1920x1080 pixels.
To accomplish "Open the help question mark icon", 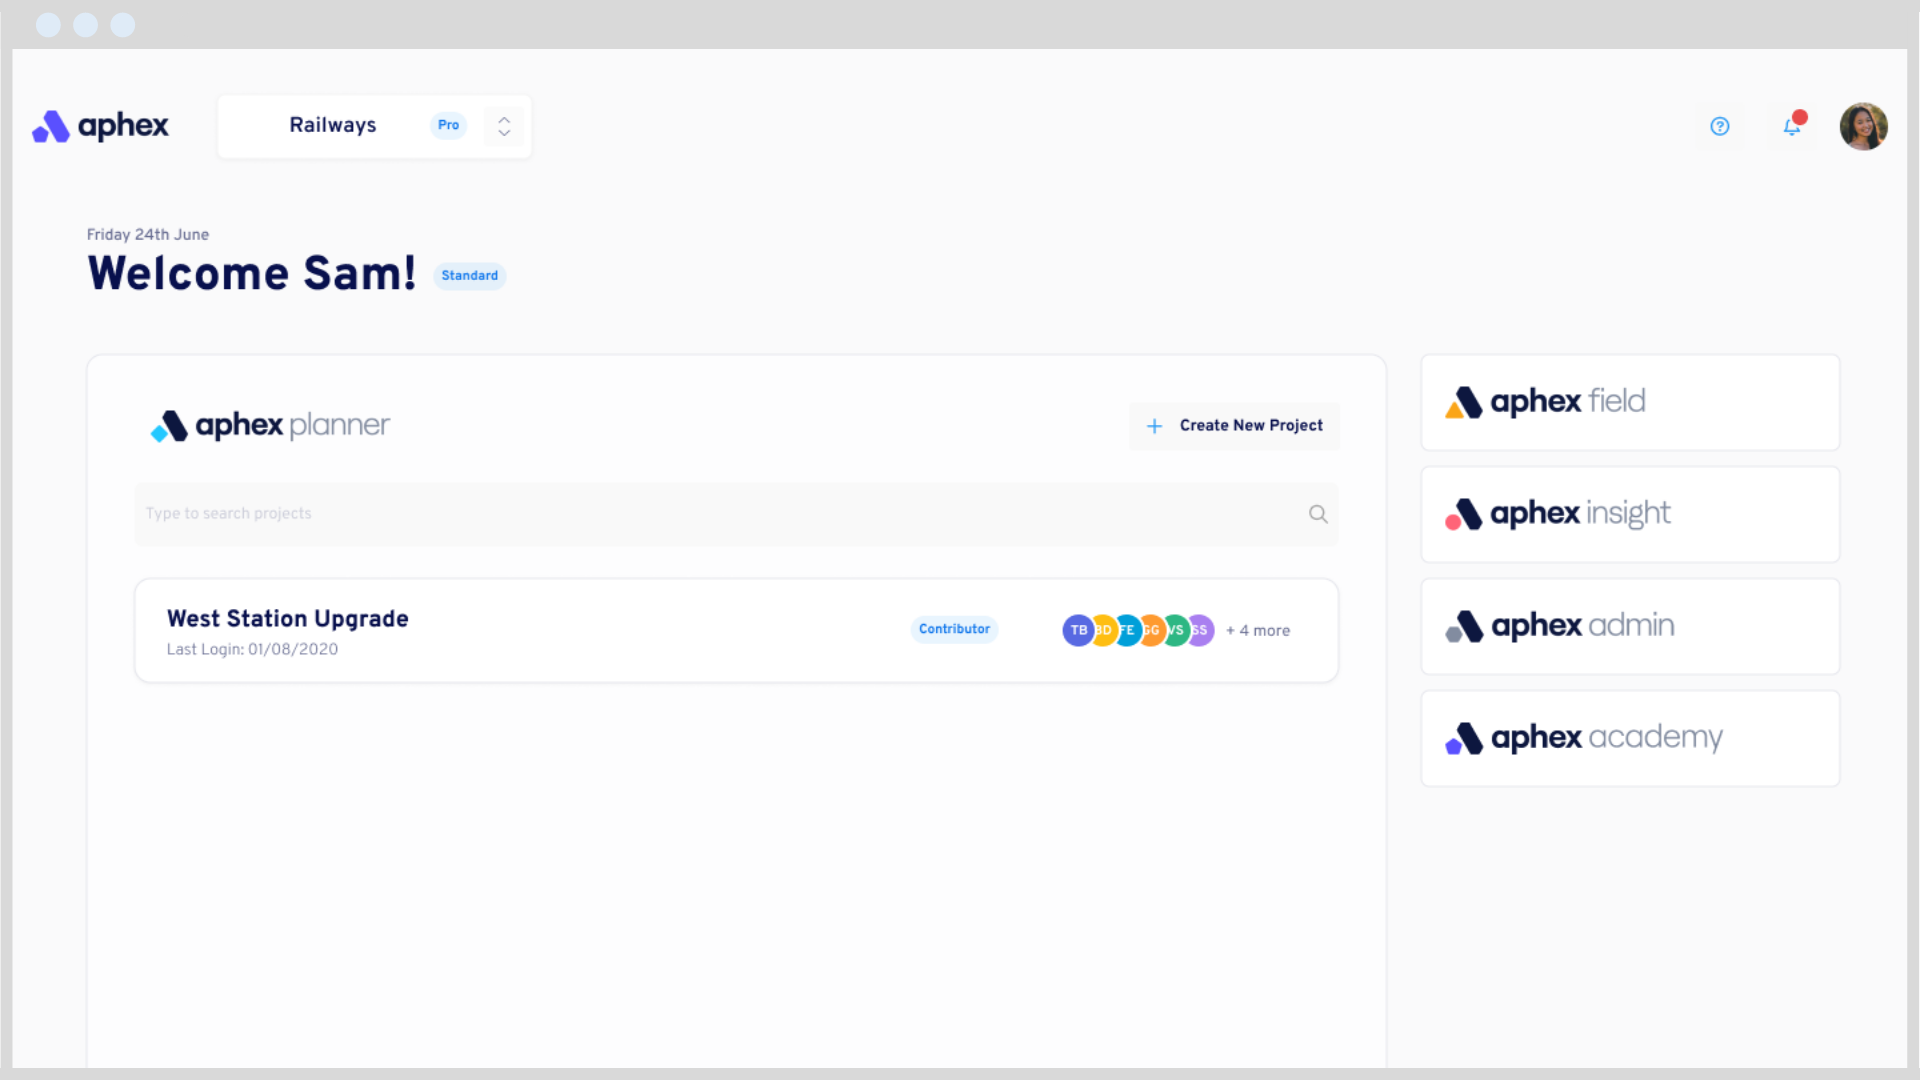I will pyautogui.click(x=1719, y=126).
